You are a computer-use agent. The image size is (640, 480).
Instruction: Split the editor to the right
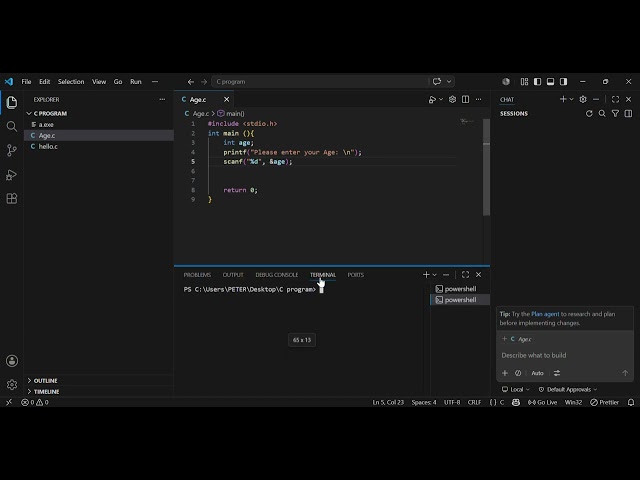coord(465,99)
